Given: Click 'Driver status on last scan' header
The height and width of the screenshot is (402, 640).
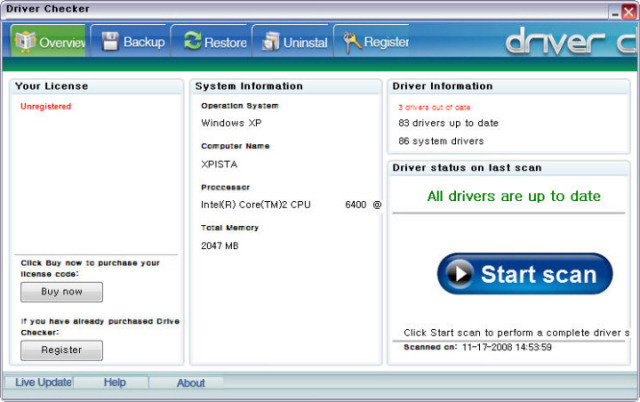Looking at the screenshot, I should (467, 168).
